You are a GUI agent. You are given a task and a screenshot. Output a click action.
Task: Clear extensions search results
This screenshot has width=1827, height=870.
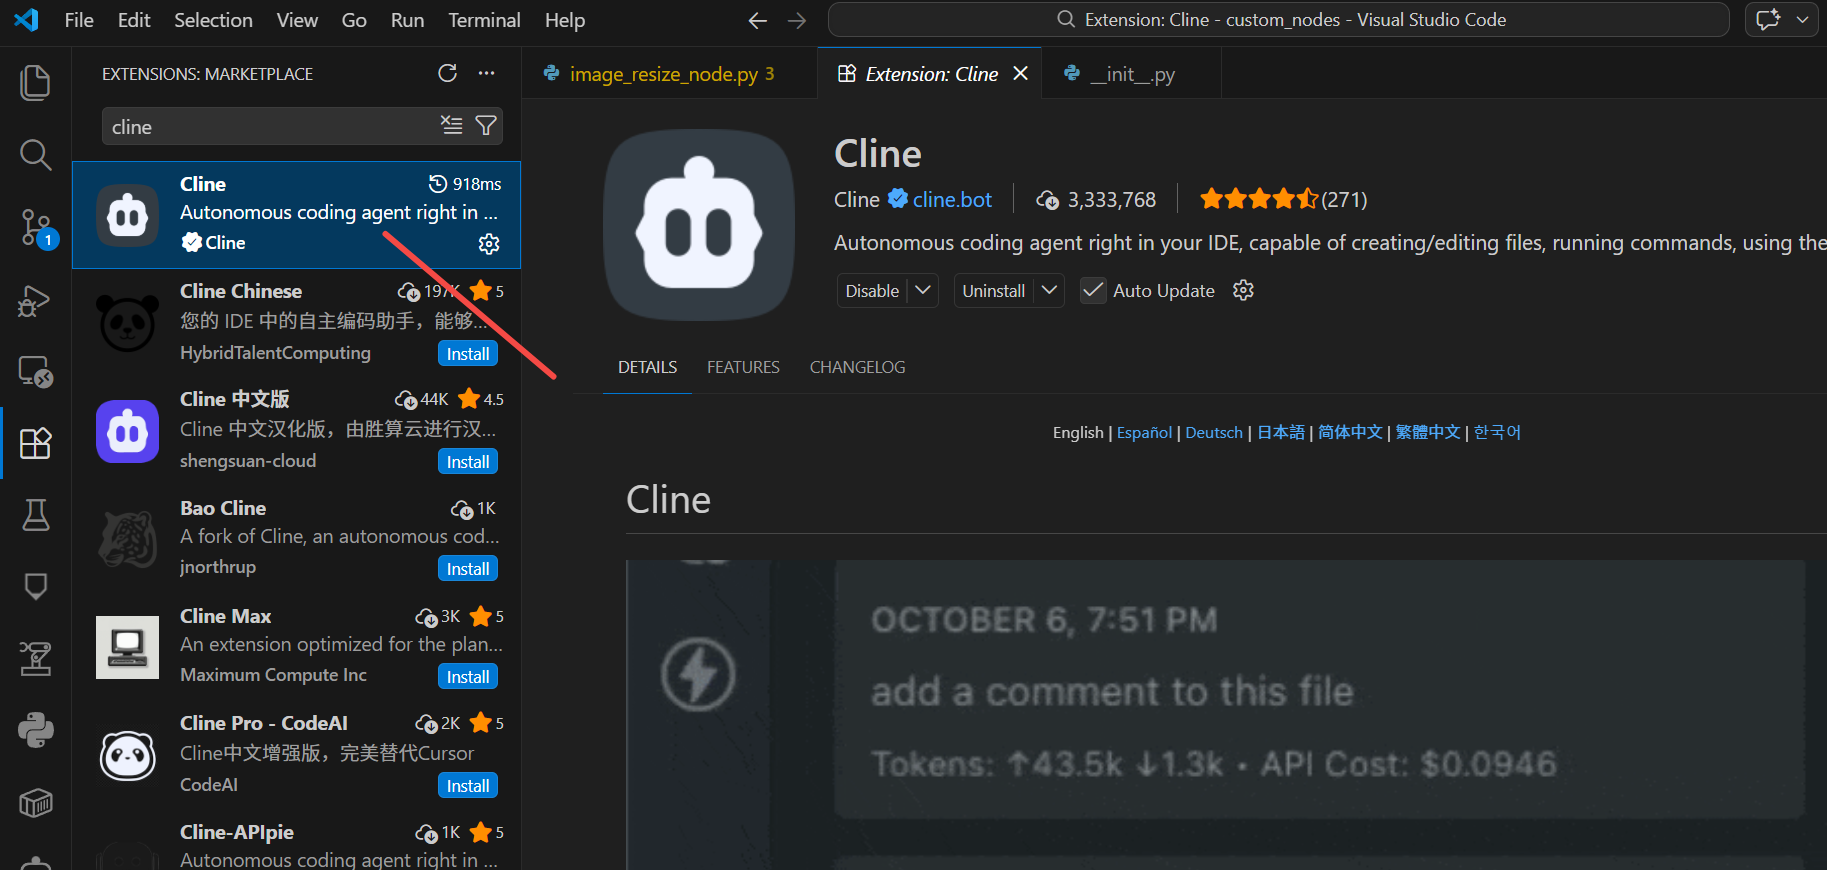pyautogui.click(x=452, y=125)
